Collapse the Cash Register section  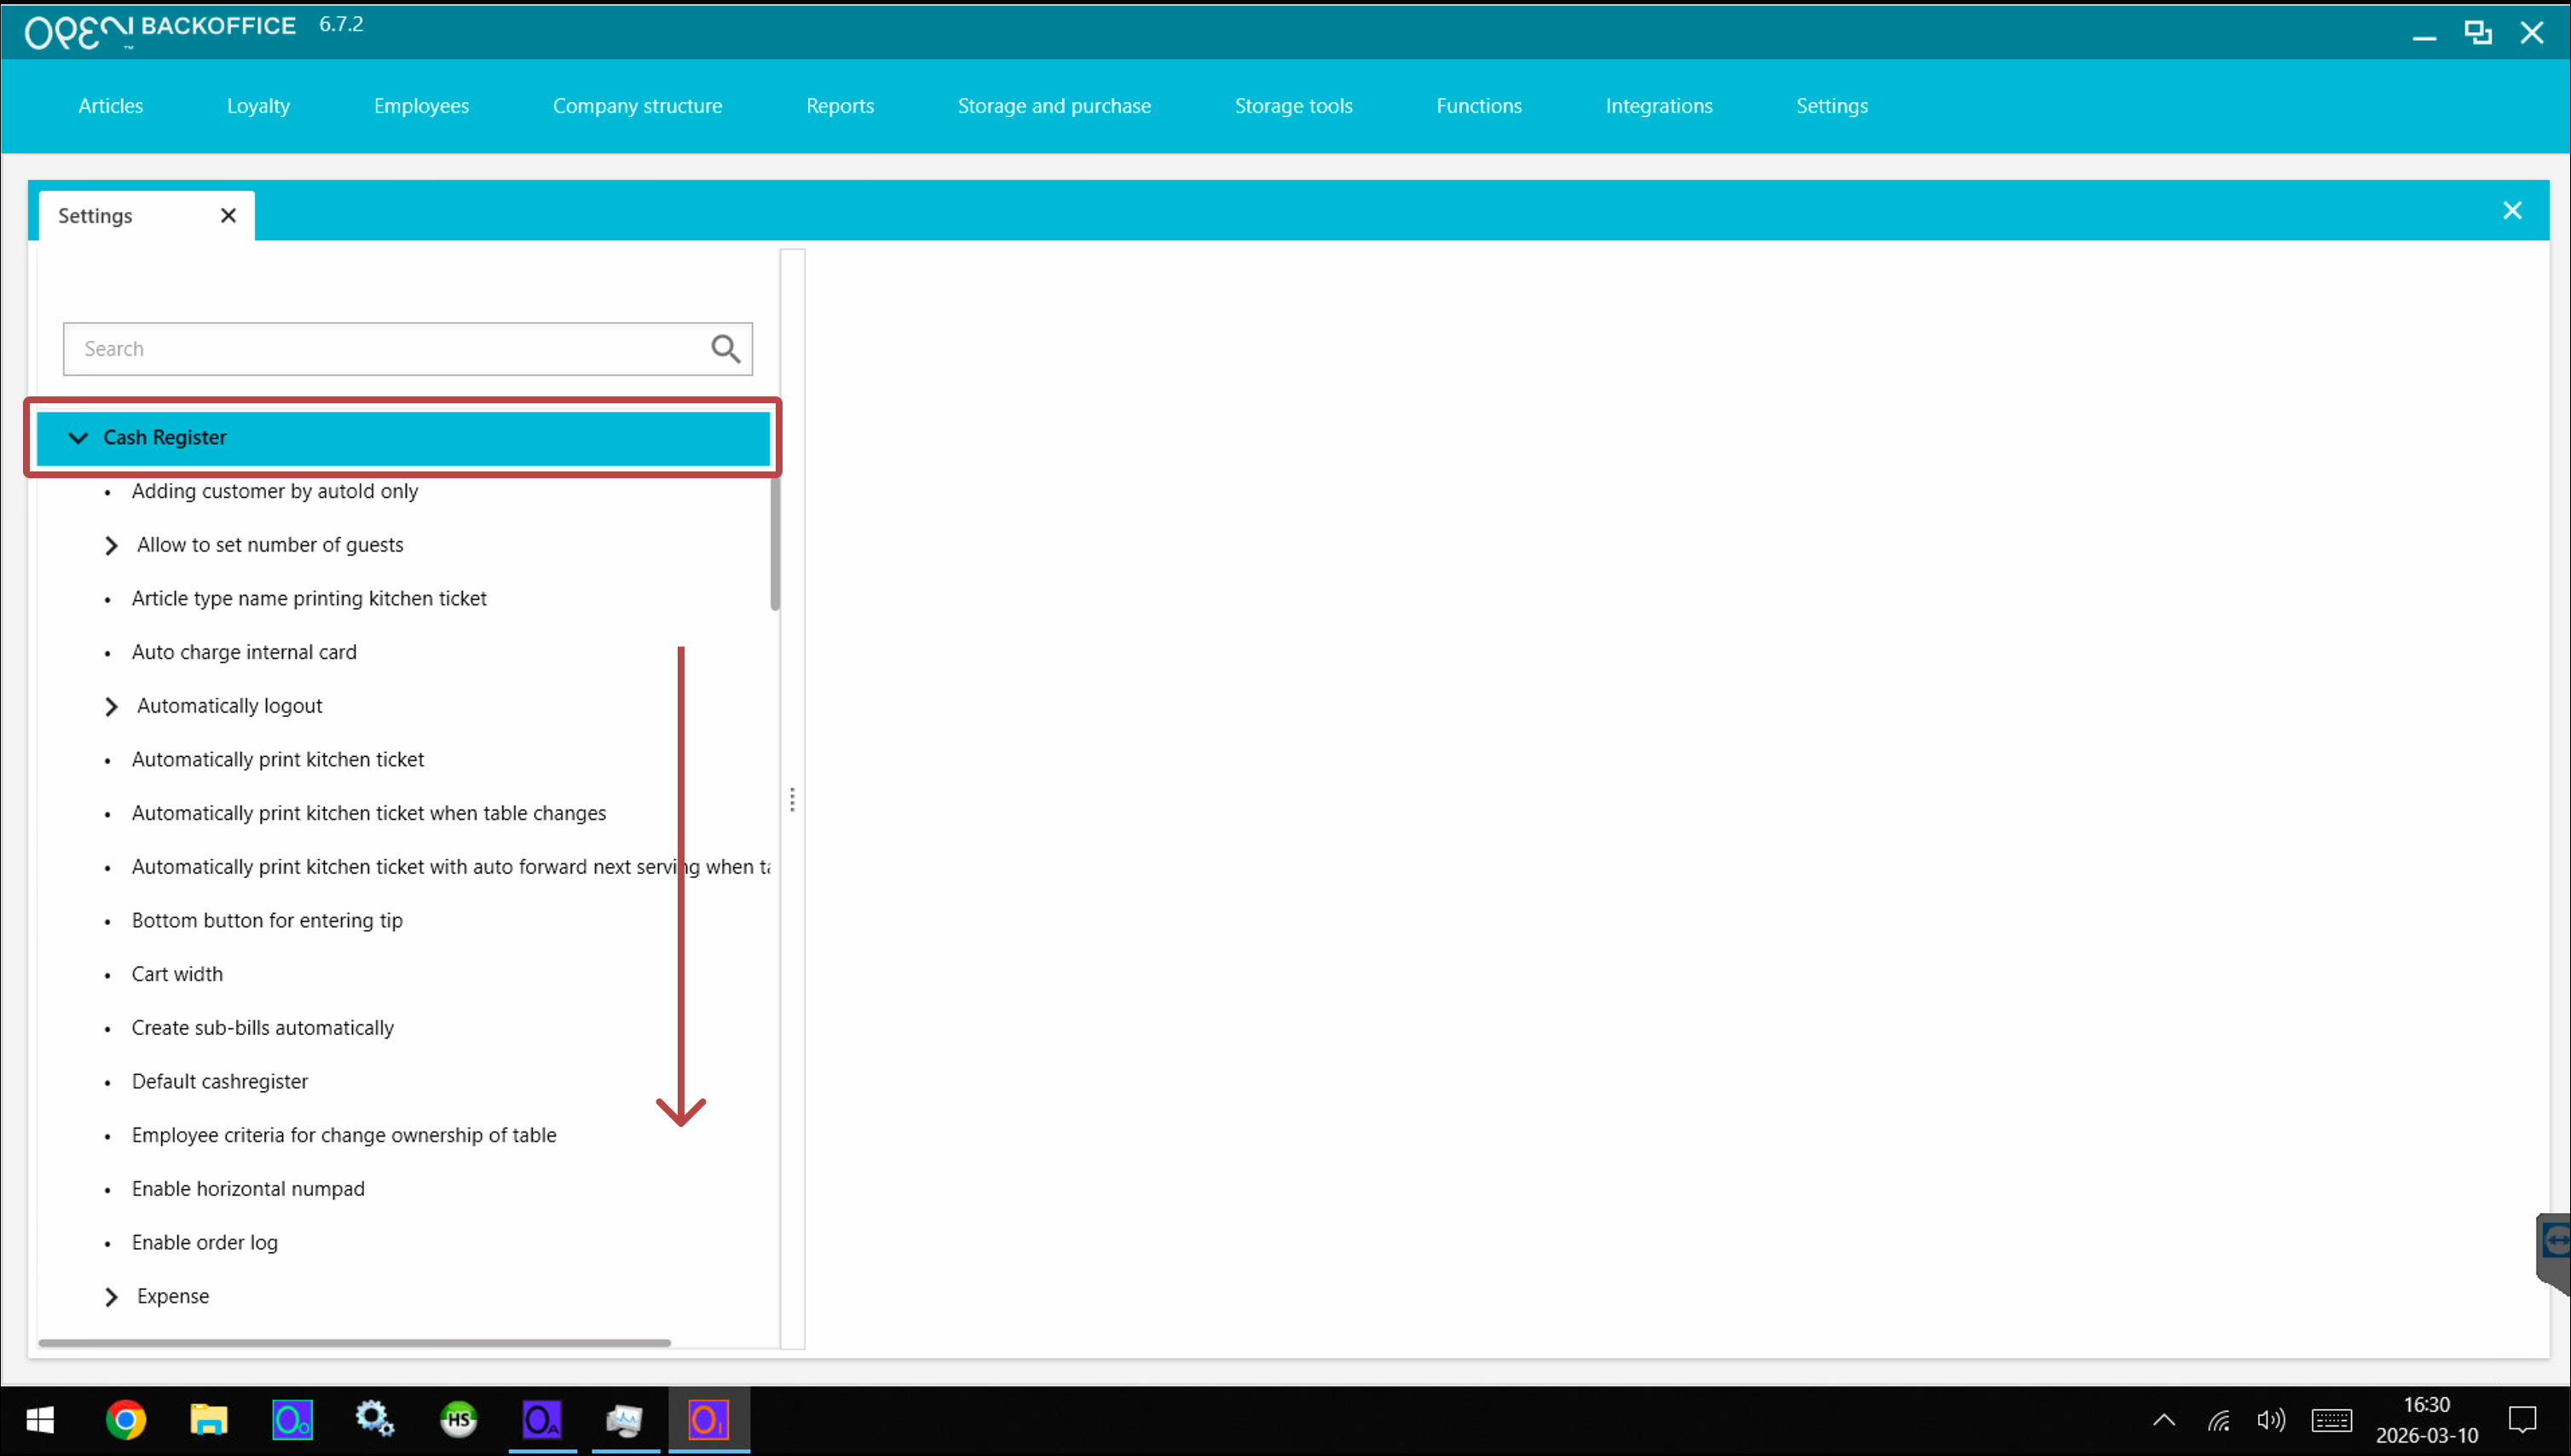tap(78, 438)
